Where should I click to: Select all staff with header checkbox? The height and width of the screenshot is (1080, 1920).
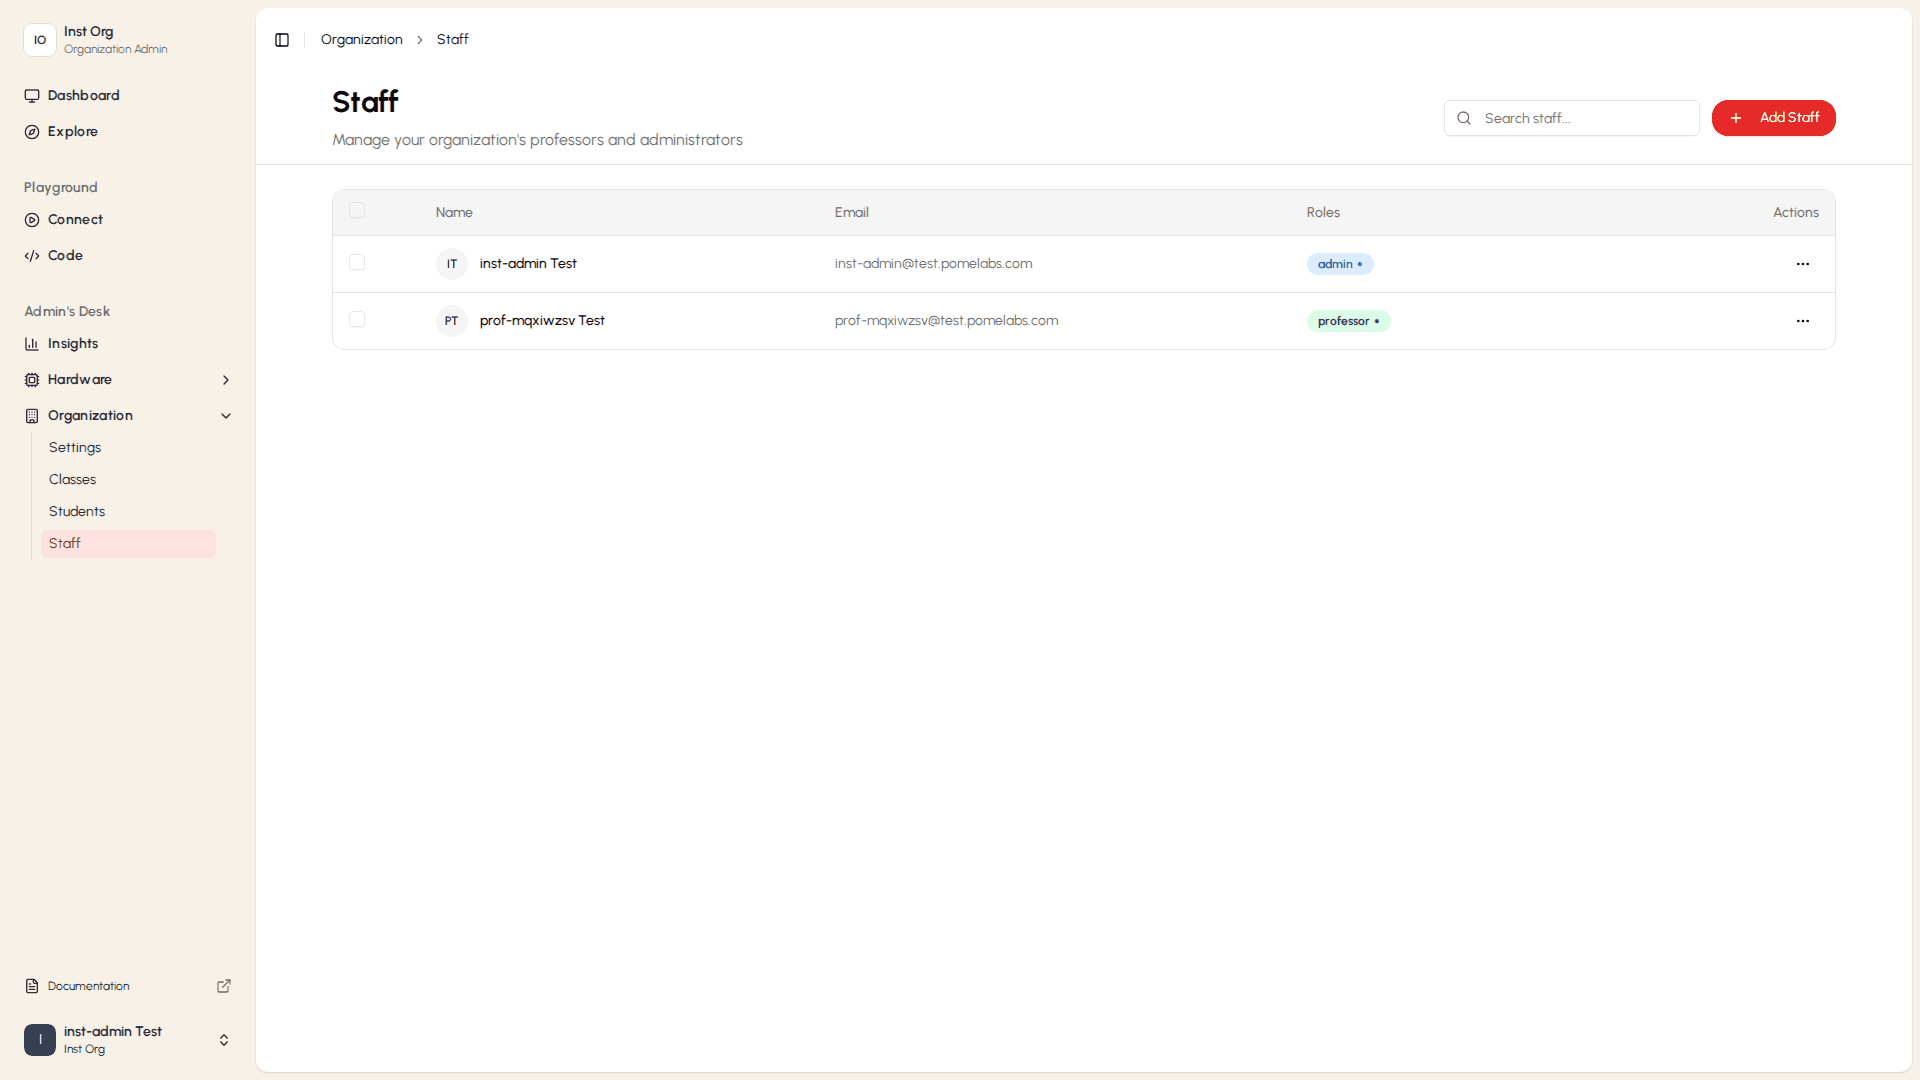(357, 211)
